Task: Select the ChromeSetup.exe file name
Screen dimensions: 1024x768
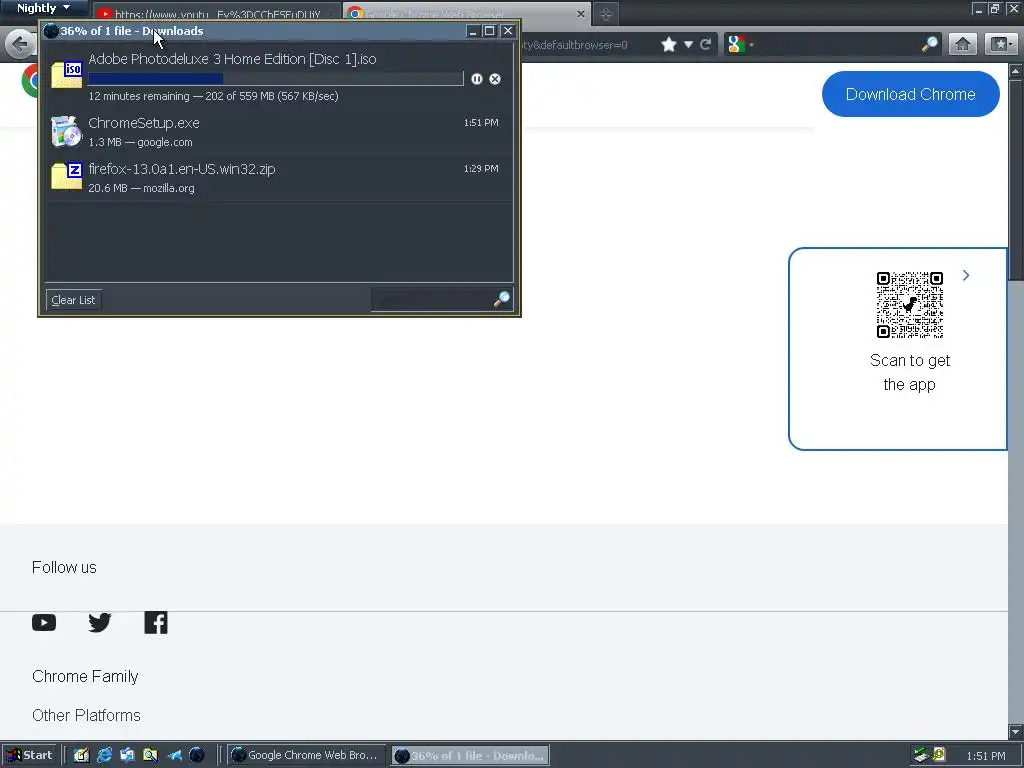Action: (x=144, y=123)
